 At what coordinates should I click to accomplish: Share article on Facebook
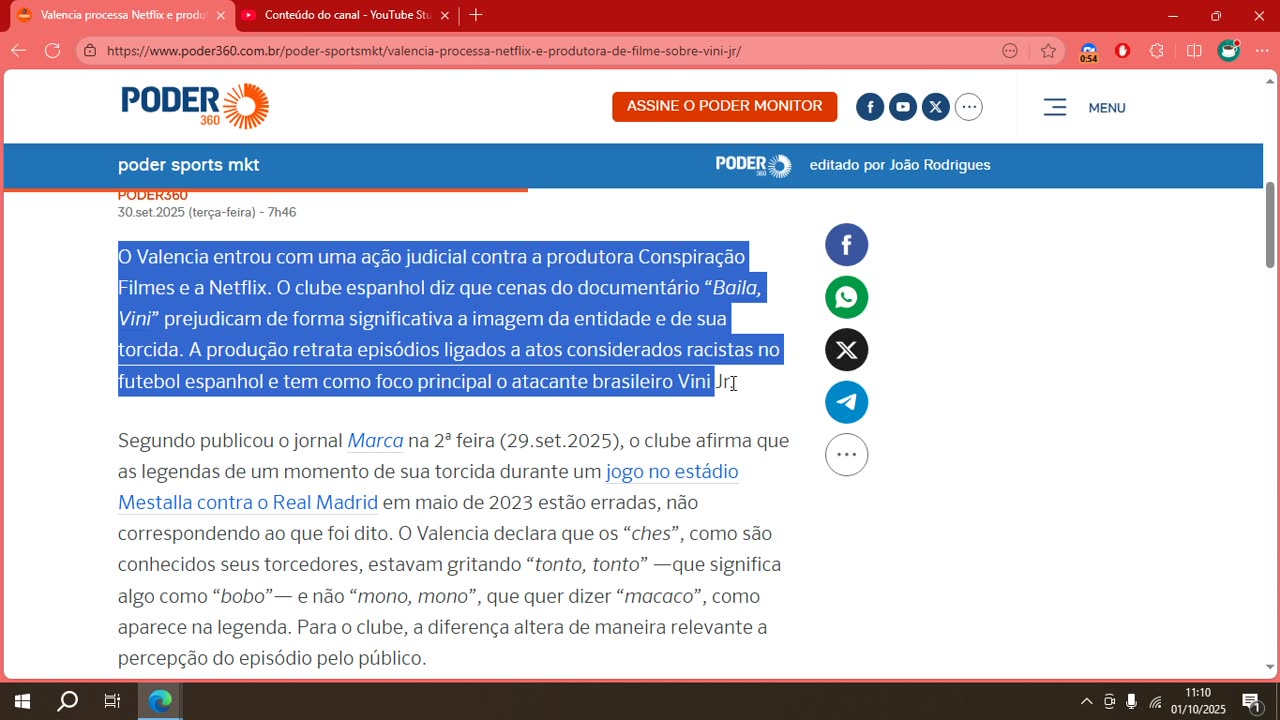coord(846,245)
